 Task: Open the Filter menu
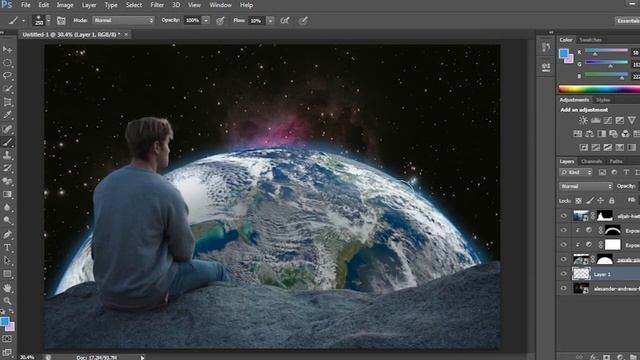click(157, 5)
